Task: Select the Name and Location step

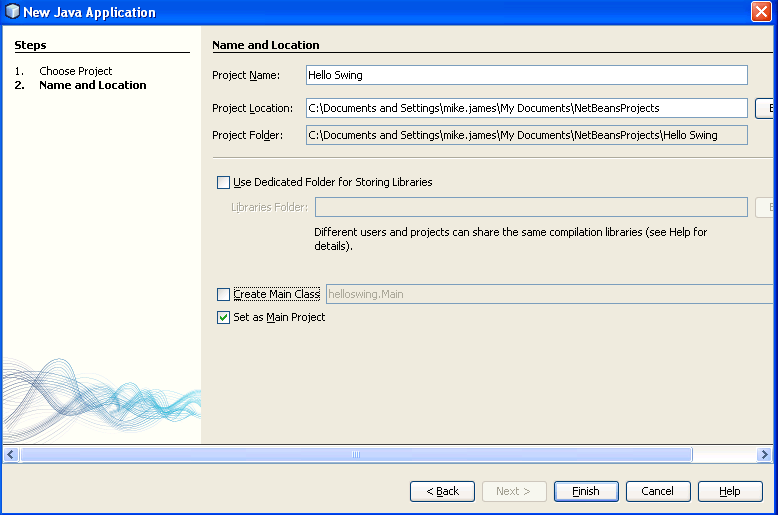Action: (92, 85)
